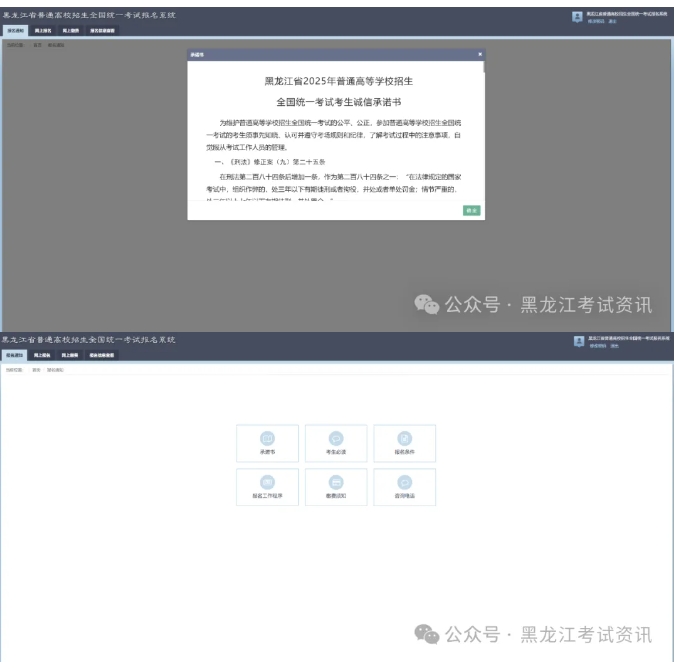Open the fourth nav tab on the tiles page
This screenshot has width=677, height=669.
pyautogui.click(x=102, y=355)
